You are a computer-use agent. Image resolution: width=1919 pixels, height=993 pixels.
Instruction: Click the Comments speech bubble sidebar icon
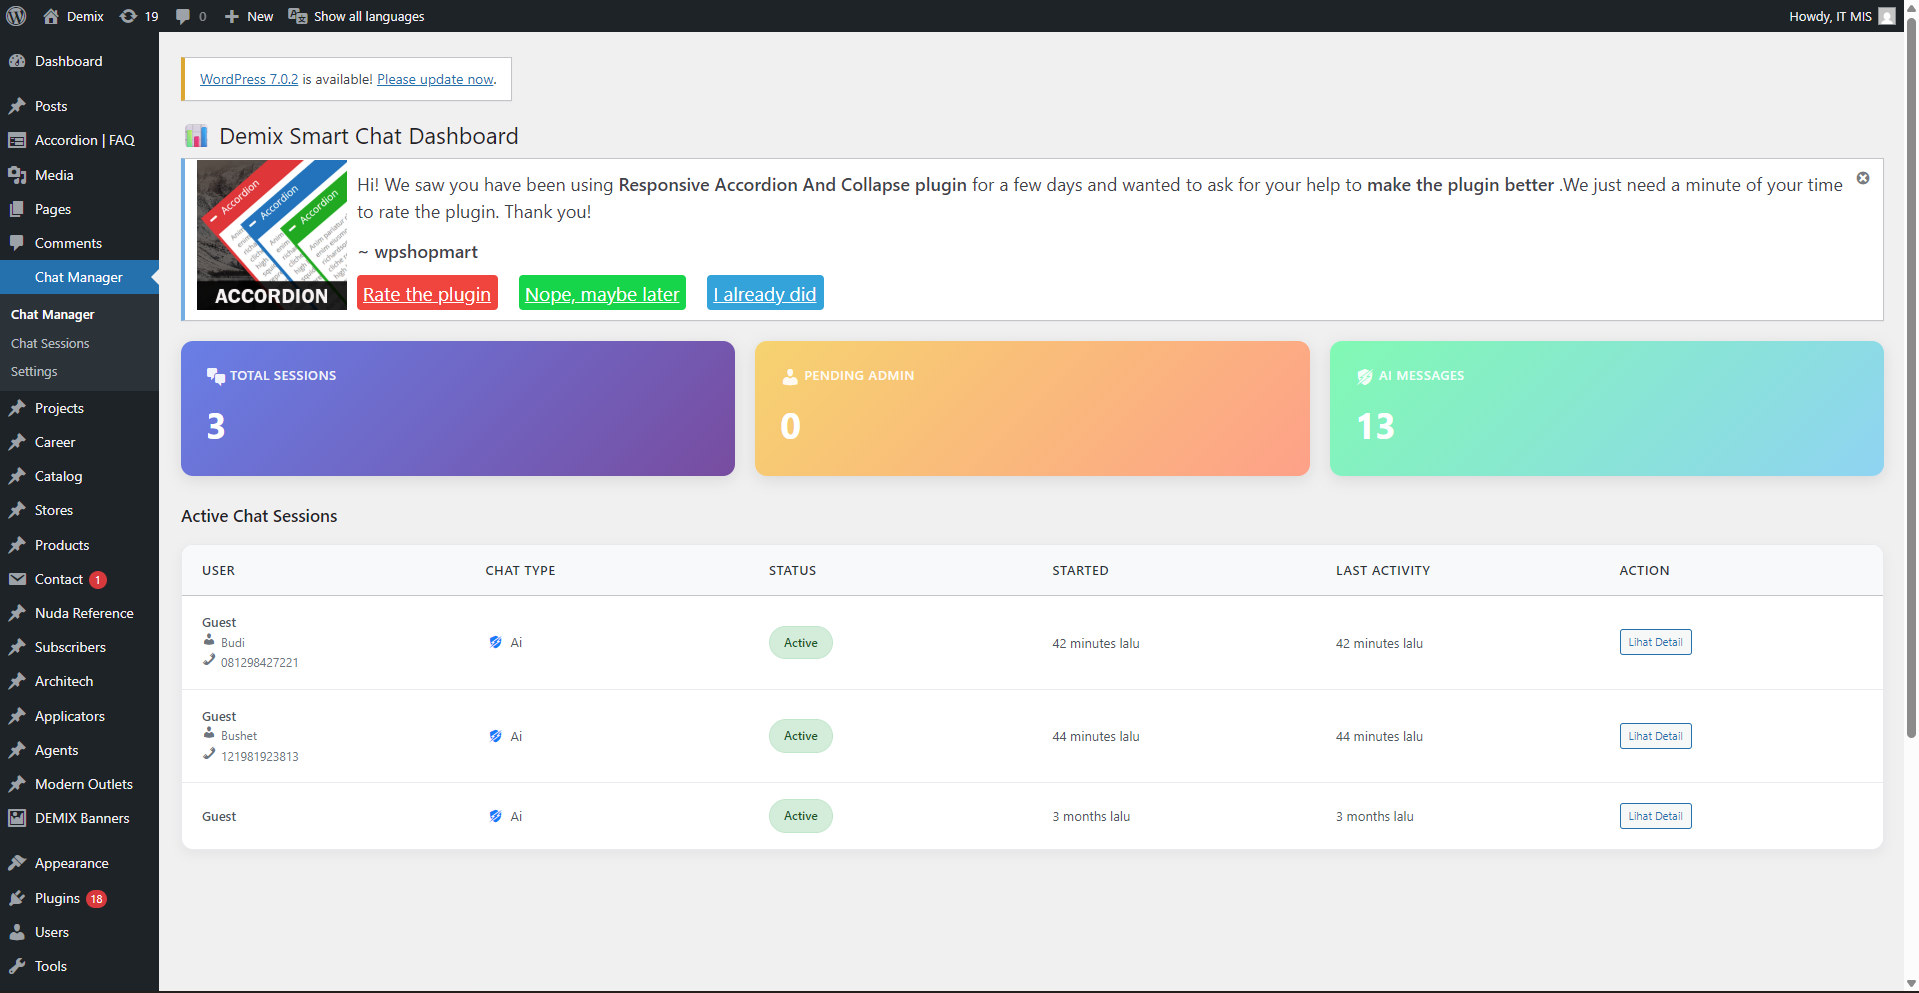(x=17, y=243)
